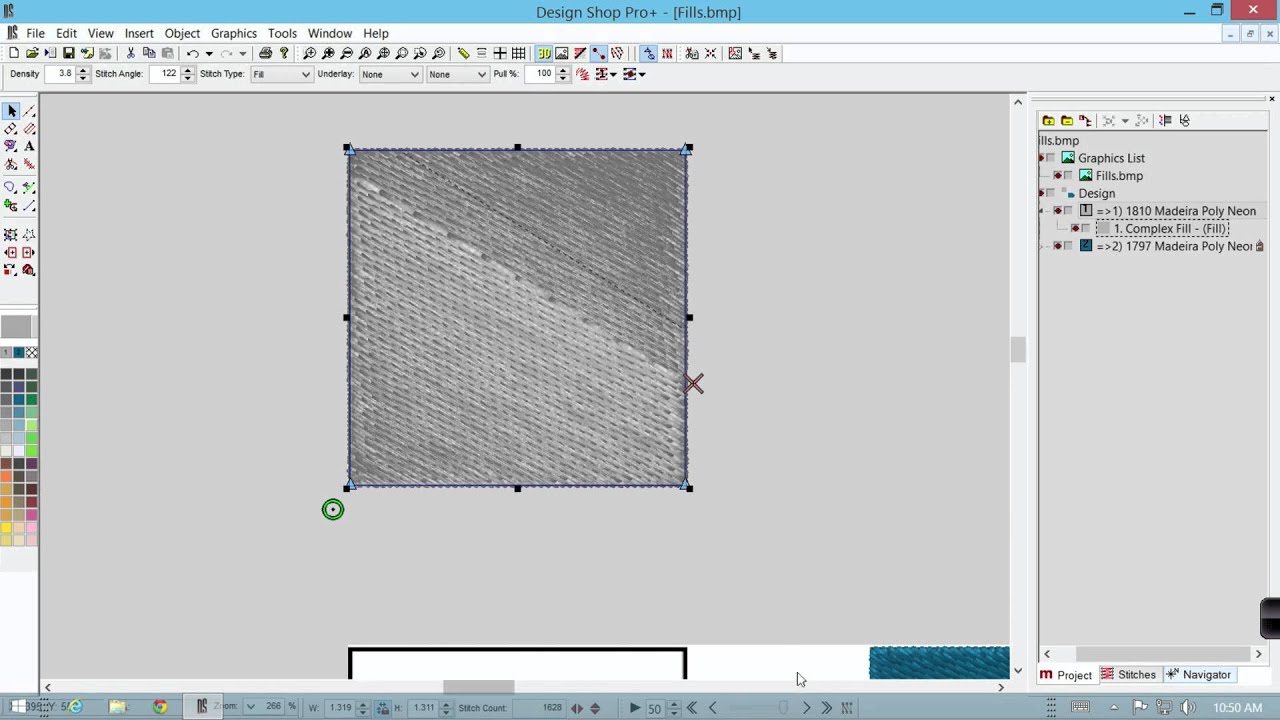
Task: Open File Explorer from the taskbar
Action: pos(118,707)
